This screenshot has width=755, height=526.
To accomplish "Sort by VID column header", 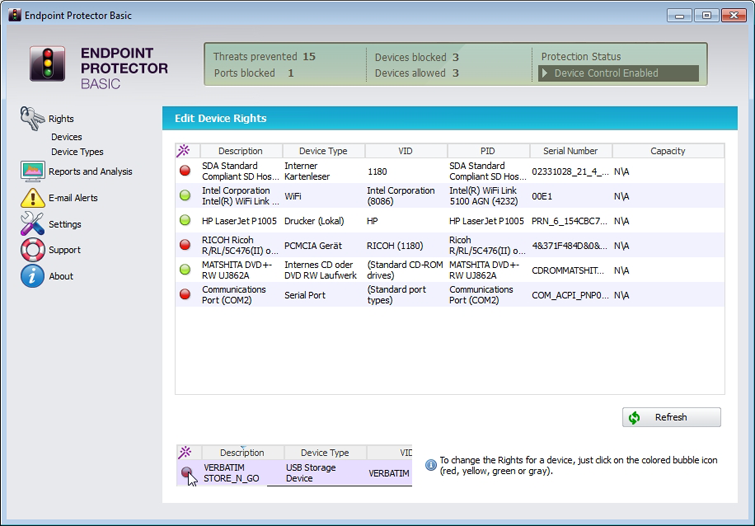I will point(406,151).
